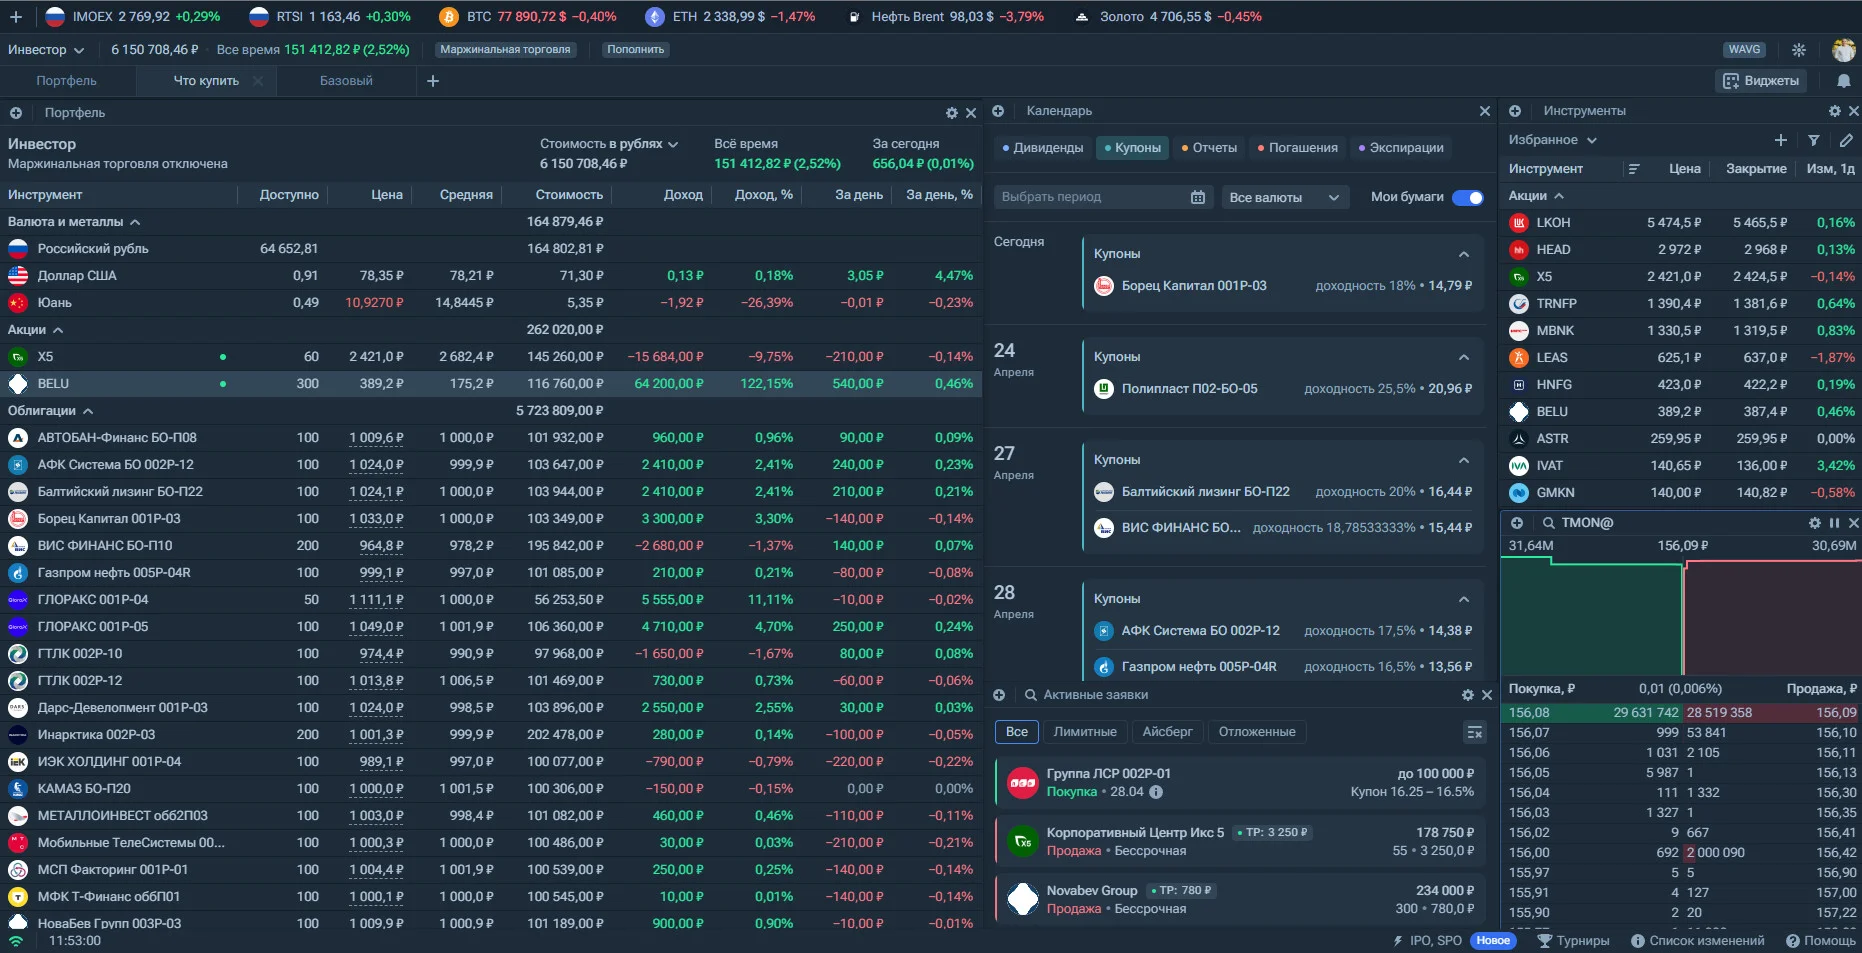The width and height of the screenshot is (1862, 953).
Task: Click the link-group icon of Портфель widget
Action: [16, 113]
